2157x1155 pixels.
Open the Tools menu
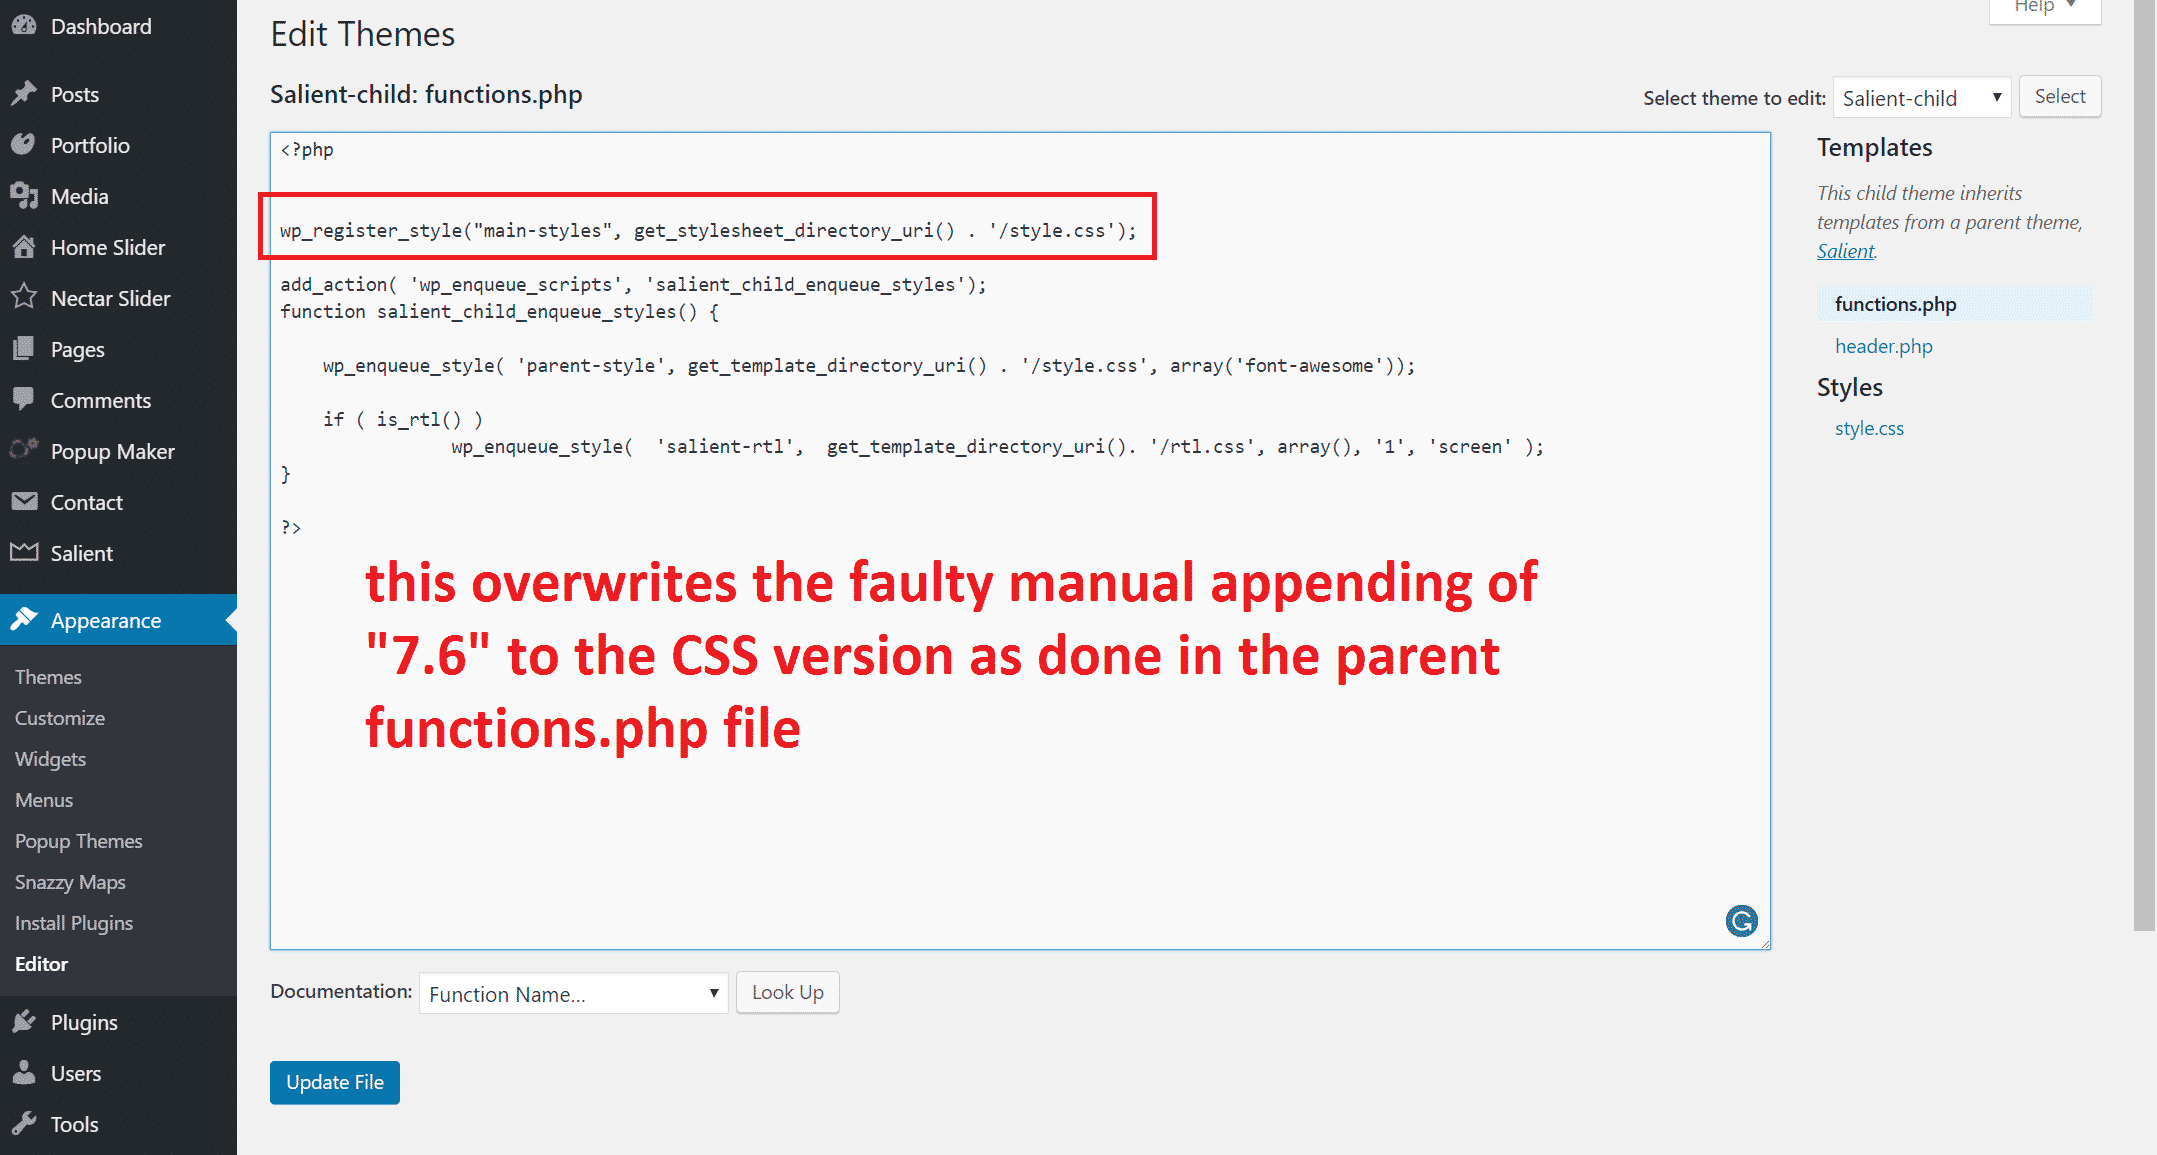coord(118,1124)
